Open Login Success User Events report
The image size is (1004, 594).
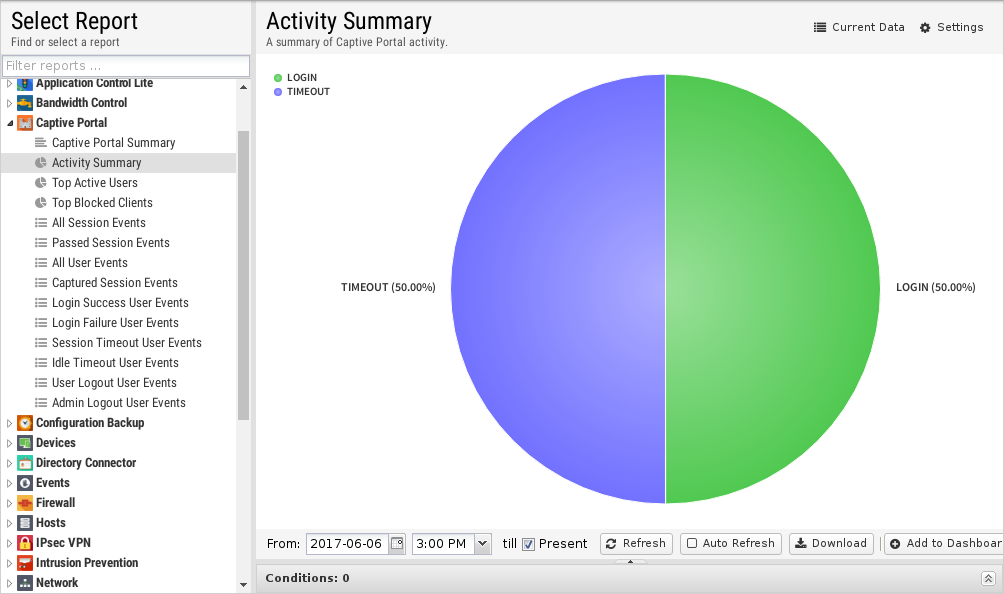point(120,303)
